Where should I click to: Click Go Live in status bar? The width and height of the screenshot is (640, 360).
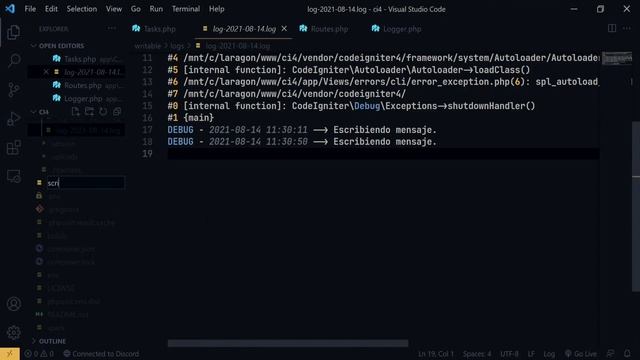click(x=580, y=354)
